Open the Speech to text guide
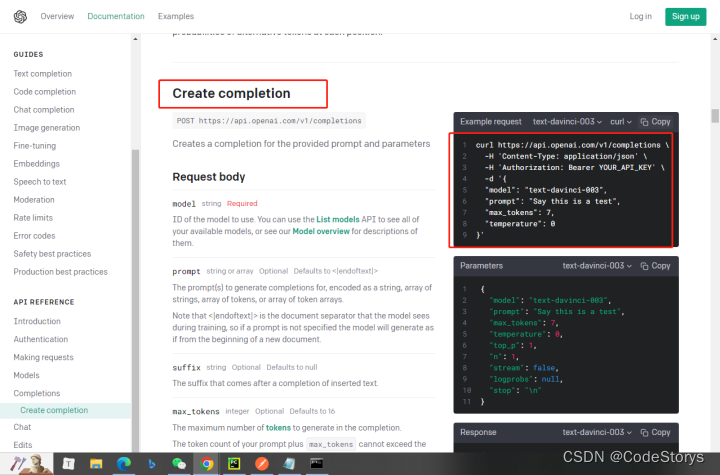 [40, 181]
